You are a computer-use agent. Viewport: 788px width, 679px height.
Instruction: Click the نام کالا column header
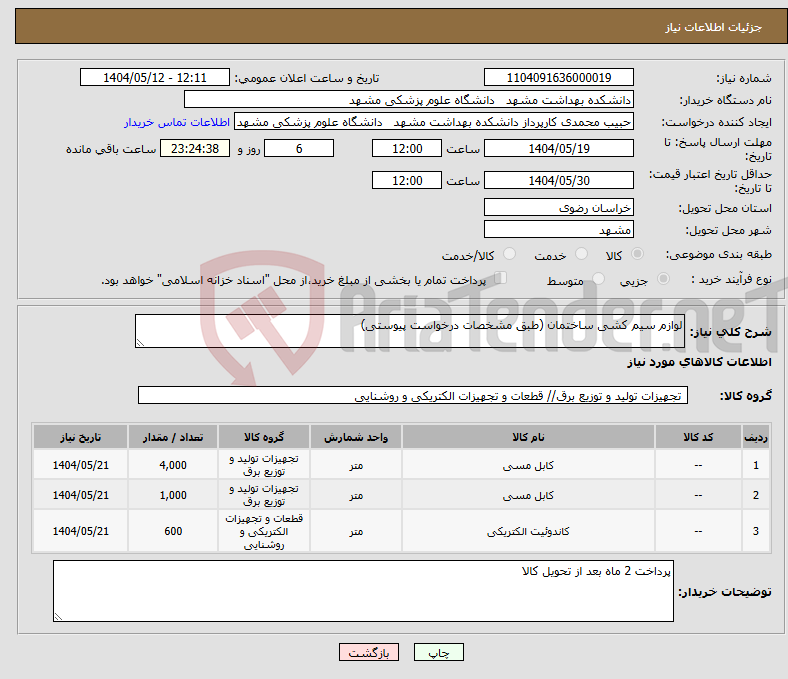(528, 437)
